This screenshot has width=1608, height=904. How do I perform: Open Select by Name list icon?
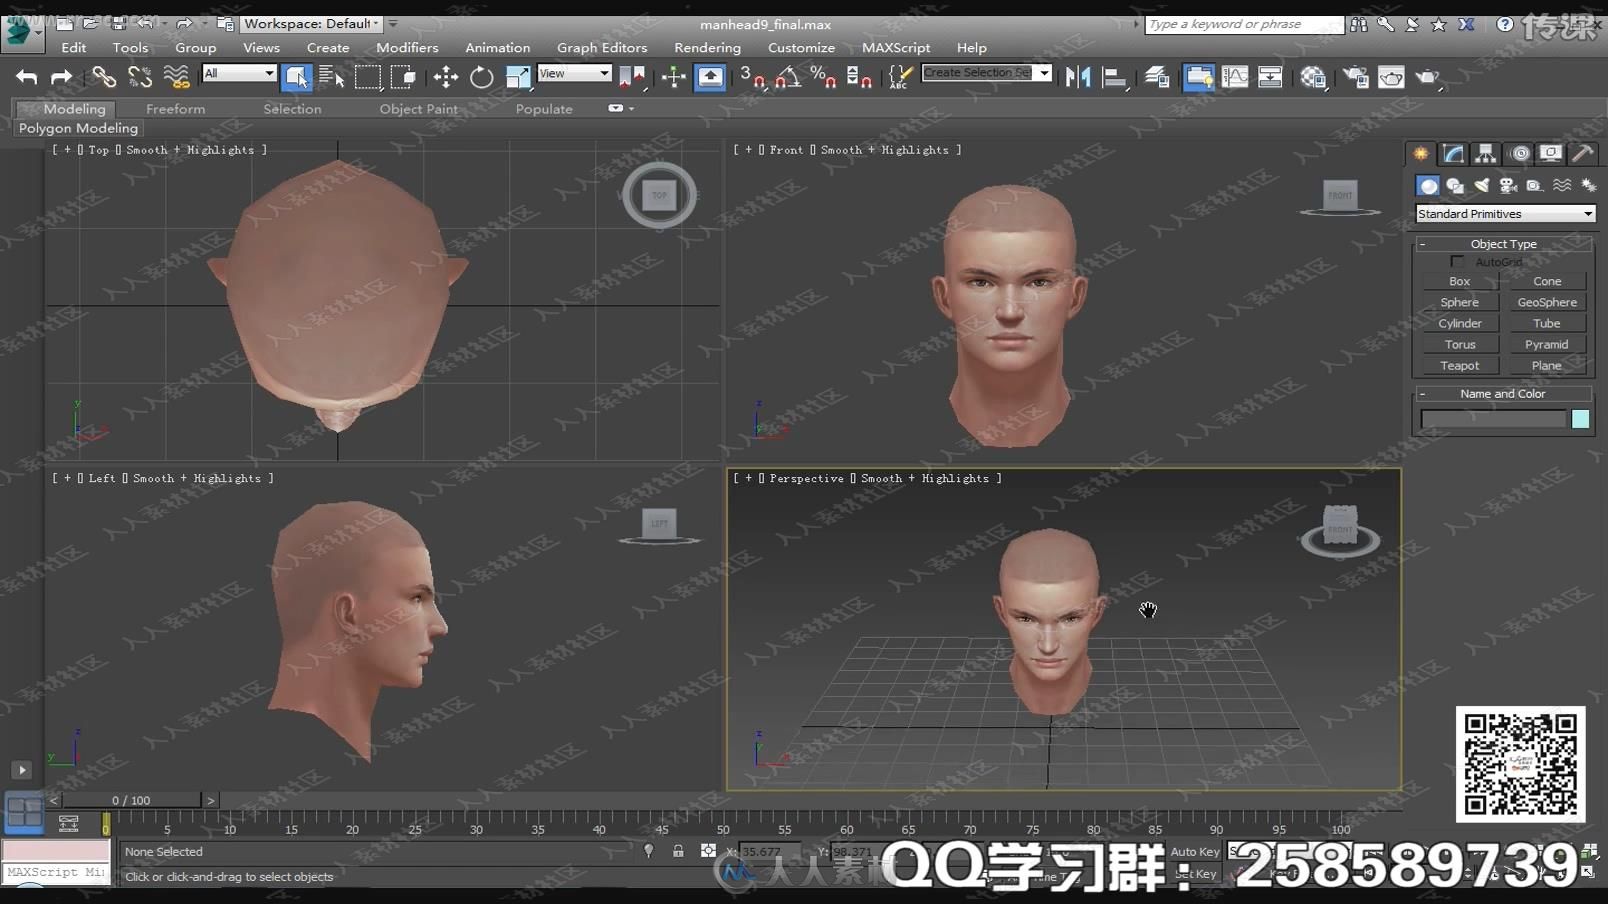(x=332, y=77)
